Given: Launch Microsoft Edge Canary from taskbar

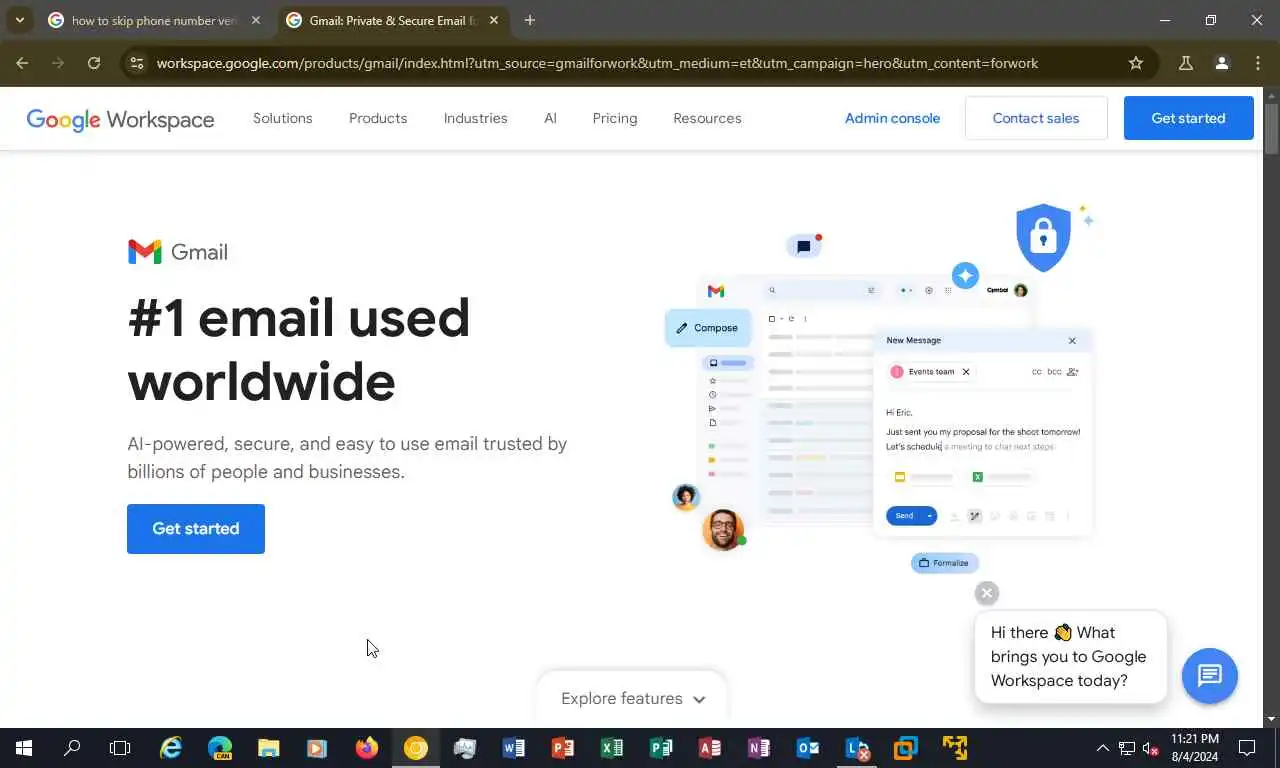Looking at the screenshot, I should (220, 748).
